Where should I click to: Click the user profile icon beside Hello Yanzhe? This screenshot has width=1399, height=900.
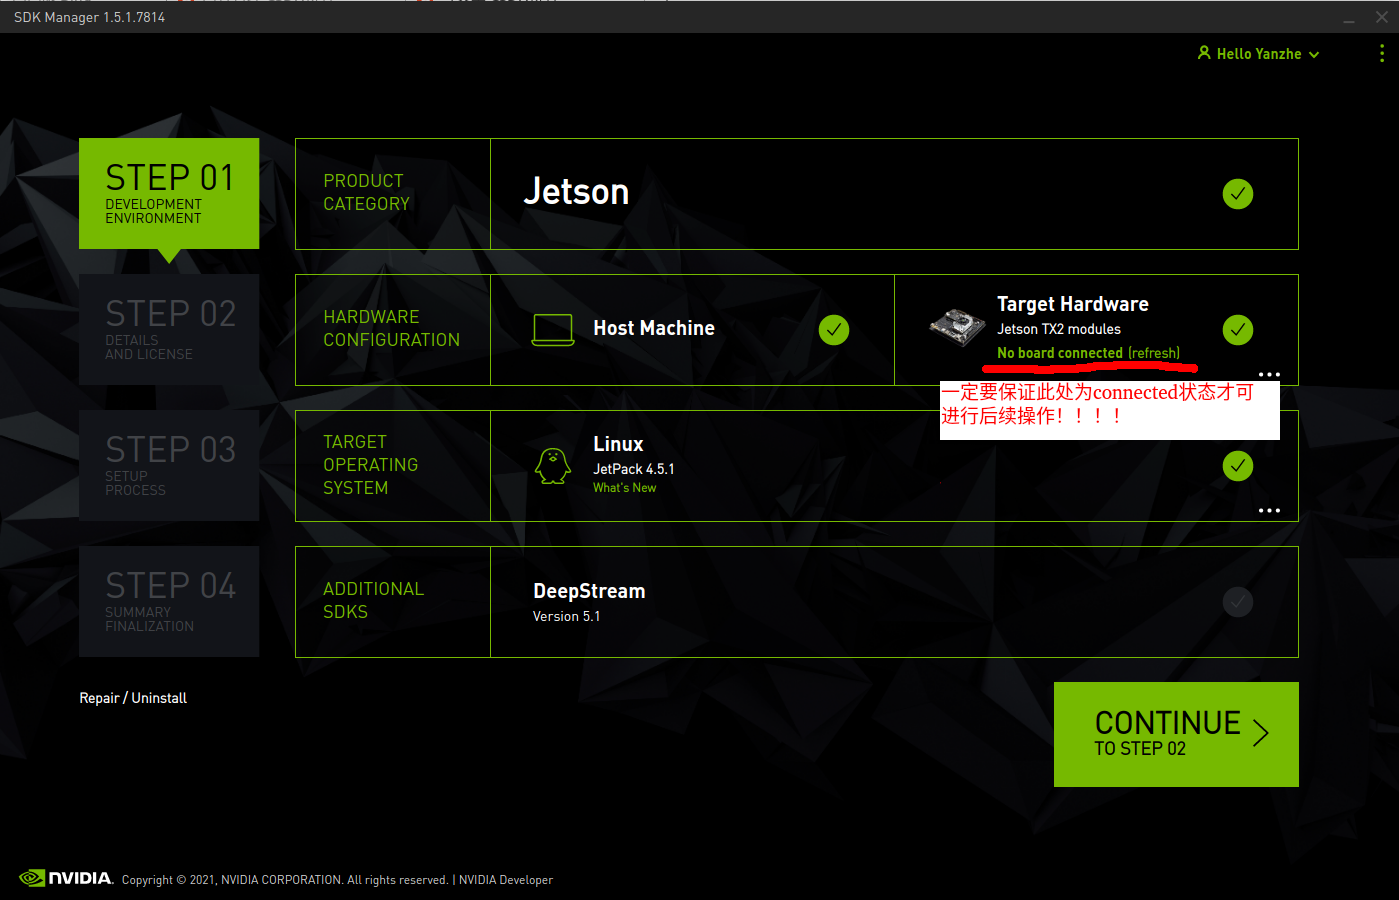click(x=1204, y=53)
